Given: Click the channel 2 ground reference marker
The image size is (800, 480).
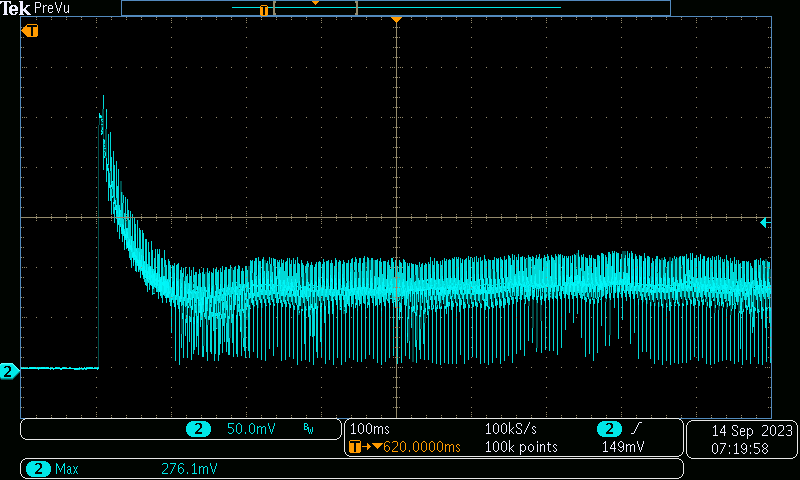Looking at the screenshot, I should pos(9,372).
